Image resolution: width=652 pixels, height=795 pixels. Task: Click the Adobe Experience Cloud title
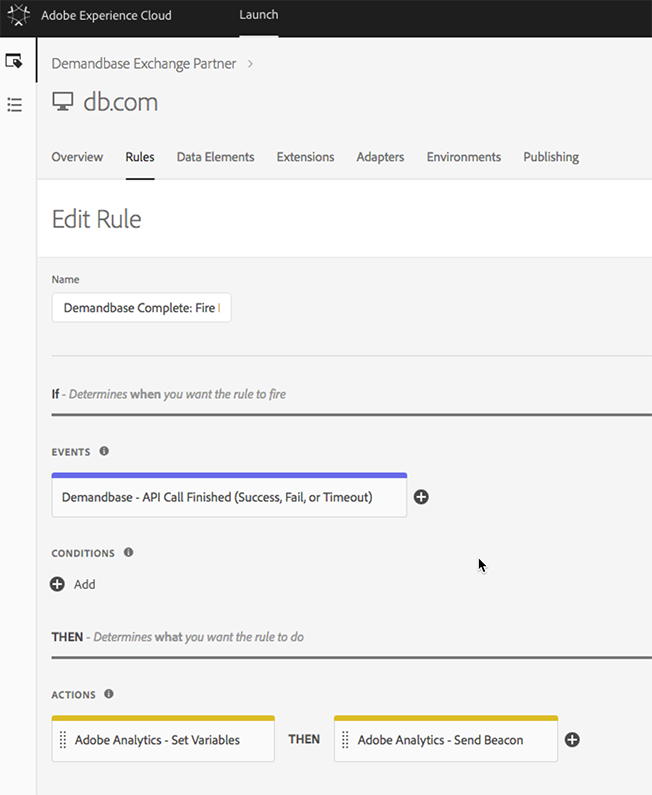click(x=106, y=15)
